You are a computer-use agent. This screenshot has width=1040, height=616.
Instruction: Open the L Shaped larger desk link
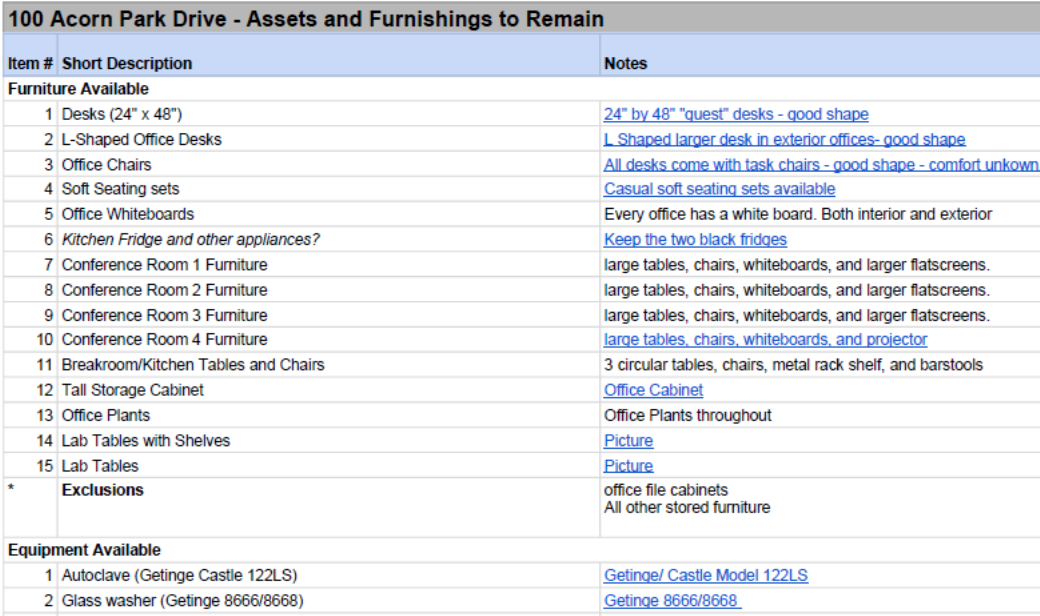tap(784, 139)
